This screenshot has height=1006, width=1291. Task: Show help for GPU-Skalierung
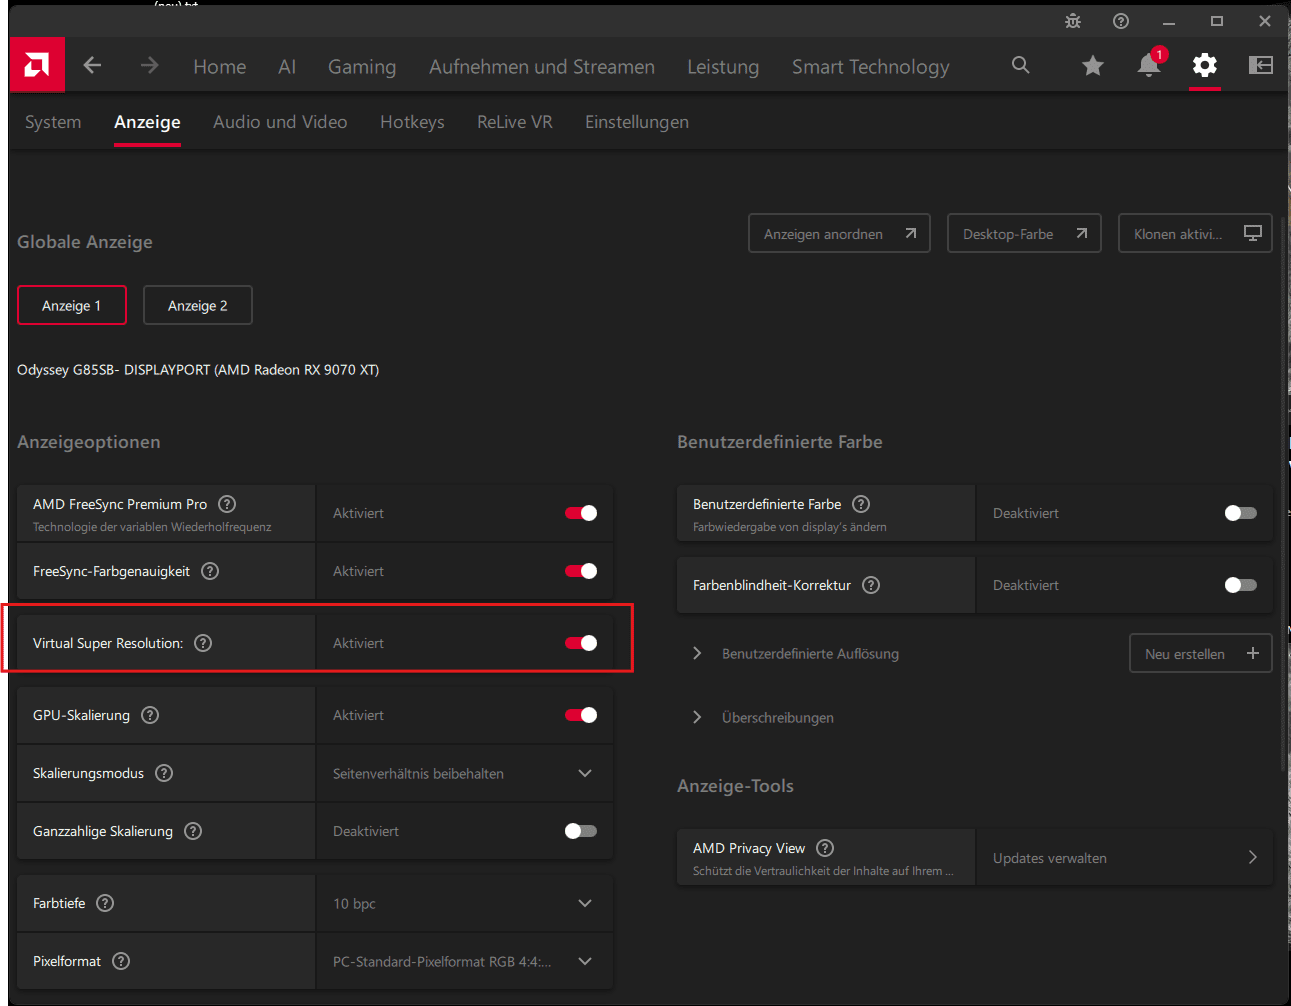150,715
